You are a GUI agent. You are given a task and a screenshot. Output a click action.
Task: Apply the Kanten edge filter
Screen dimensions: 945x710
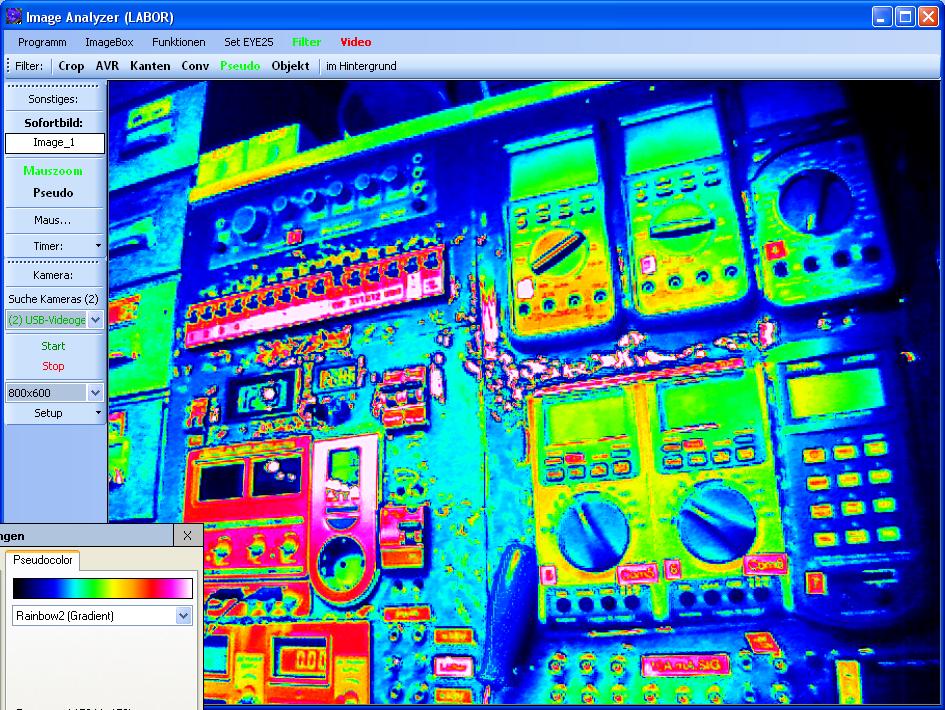tap(150, 66)
